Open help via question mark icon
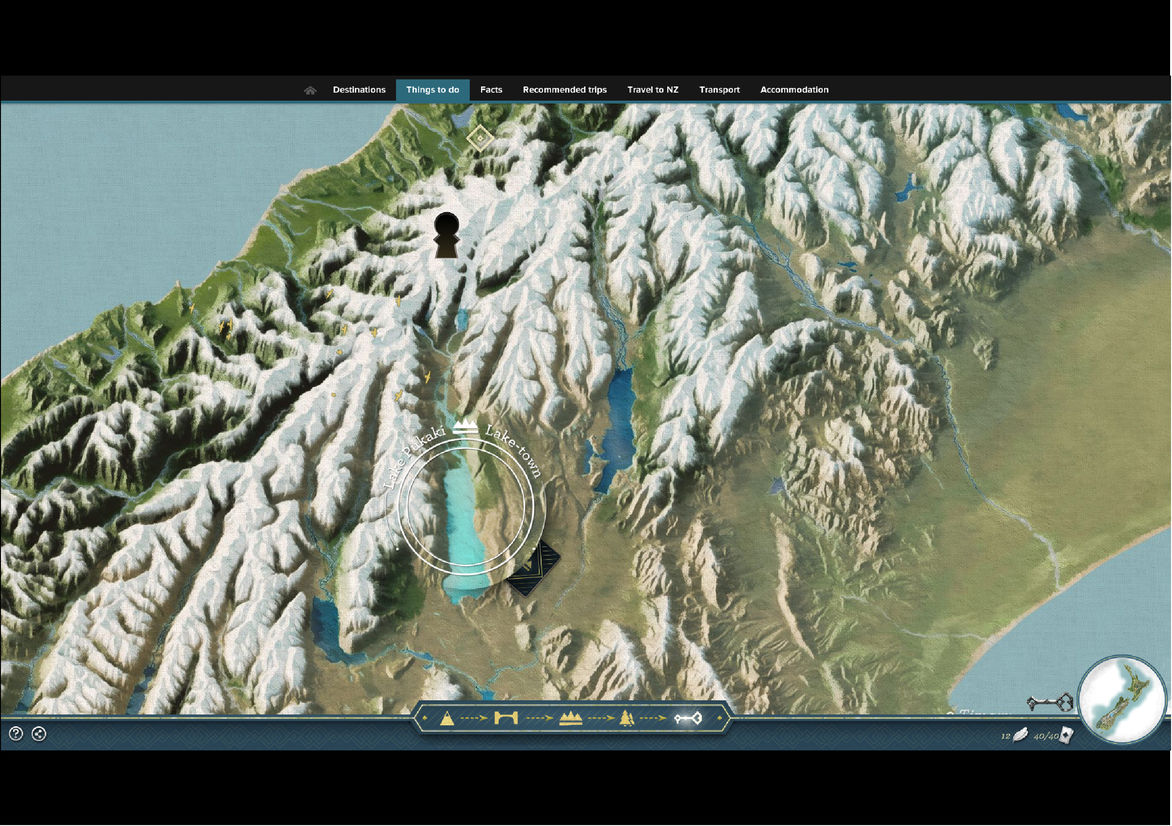Screen dimensions: 1172x826 pyautogui.click(x=16, y=733)
